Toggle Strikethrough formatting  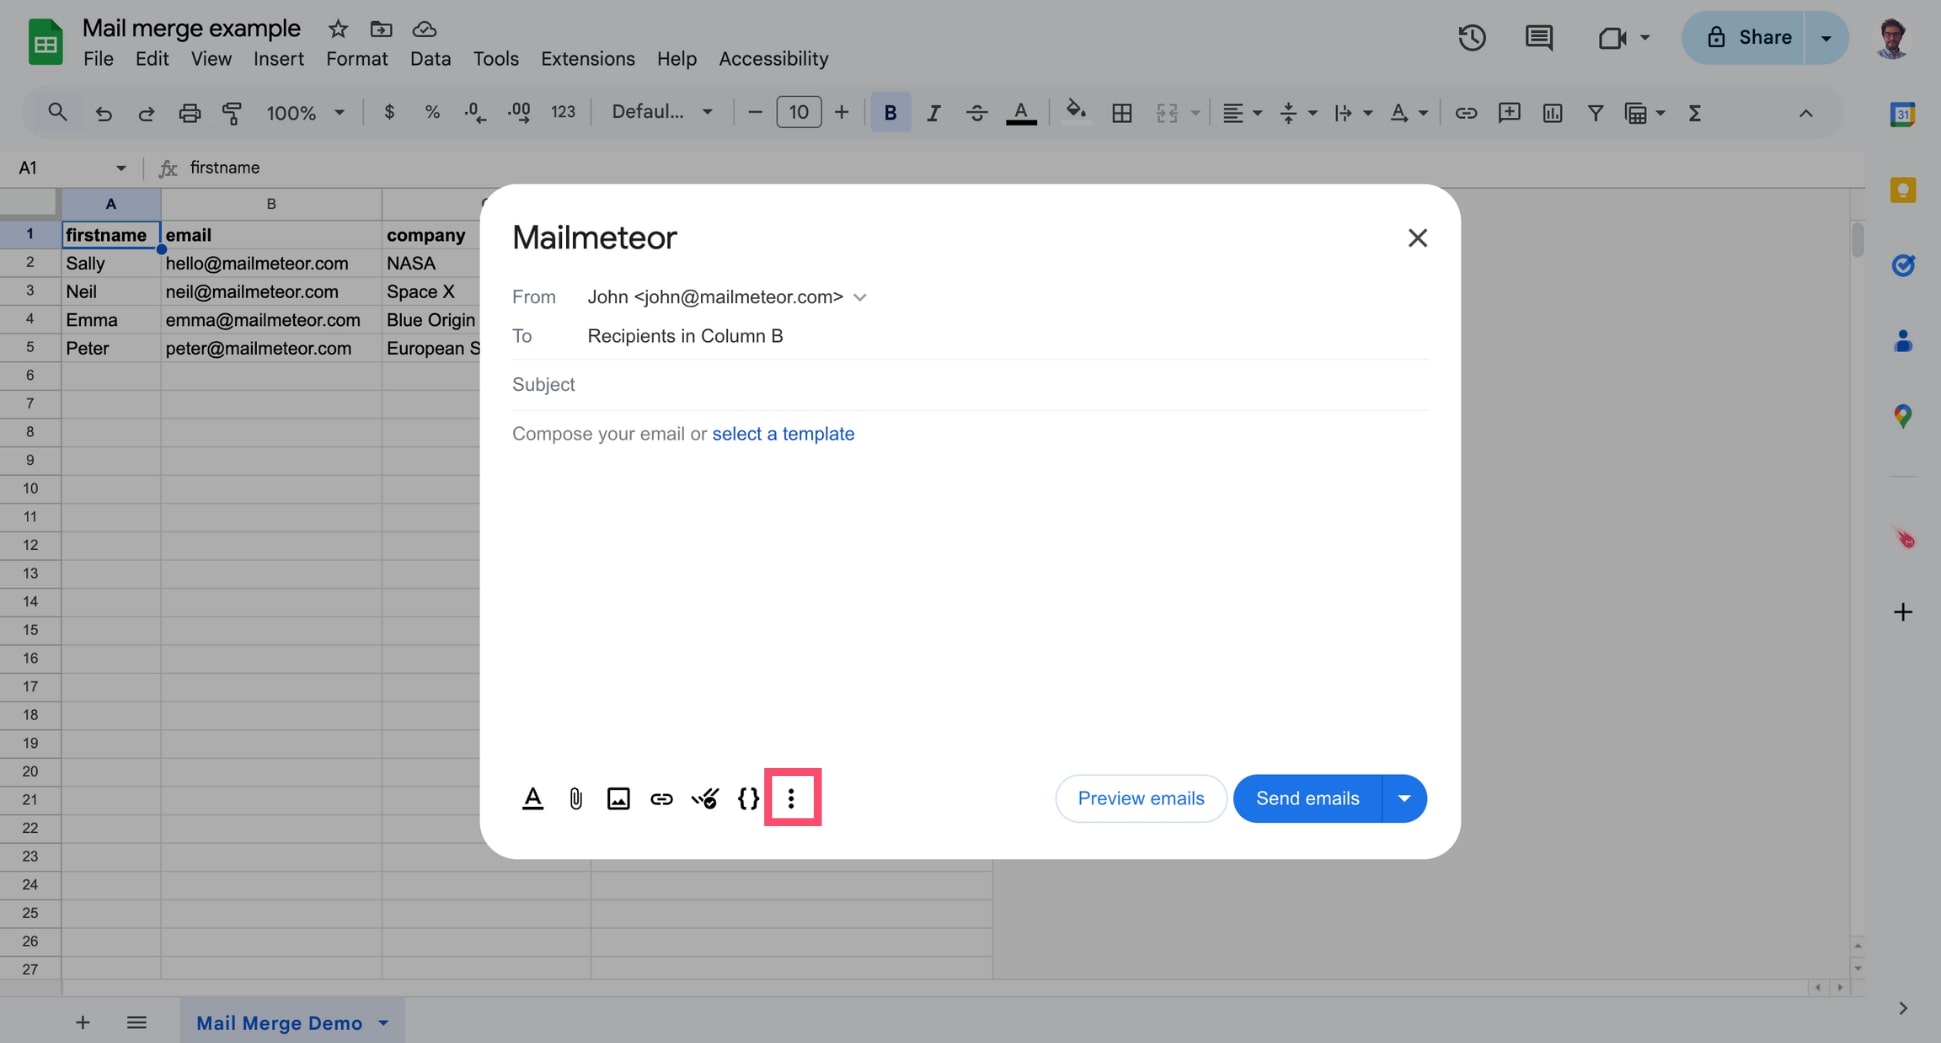point(976,113)
